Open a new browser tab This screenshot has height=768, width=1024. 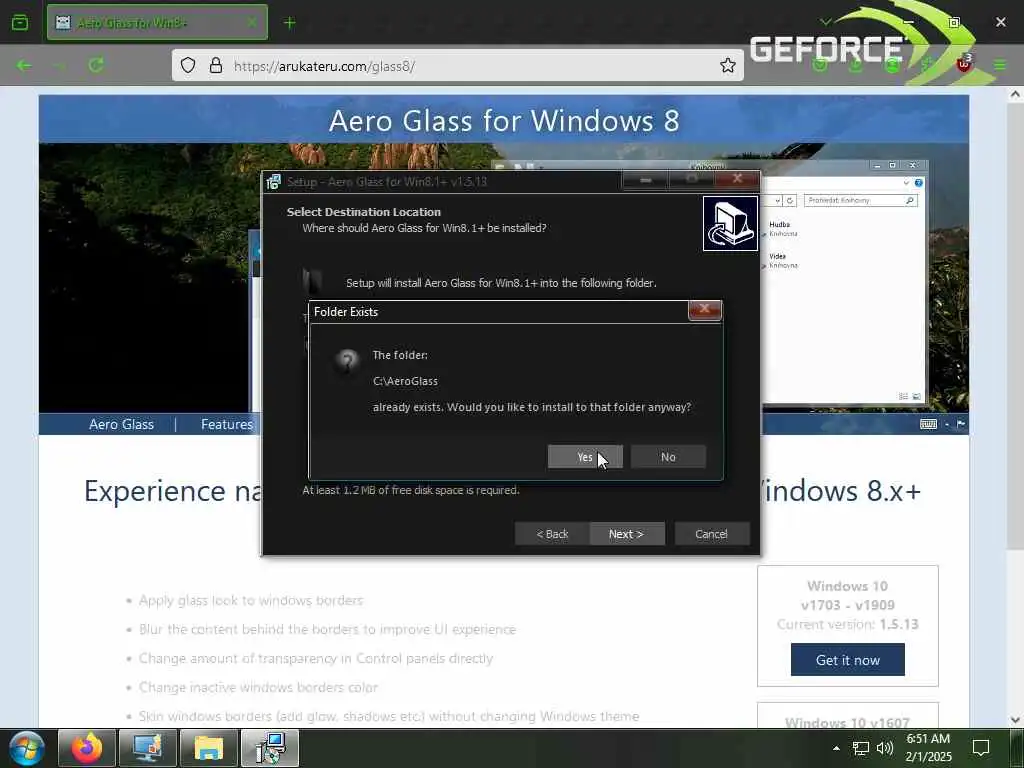[x=290, y=23]
